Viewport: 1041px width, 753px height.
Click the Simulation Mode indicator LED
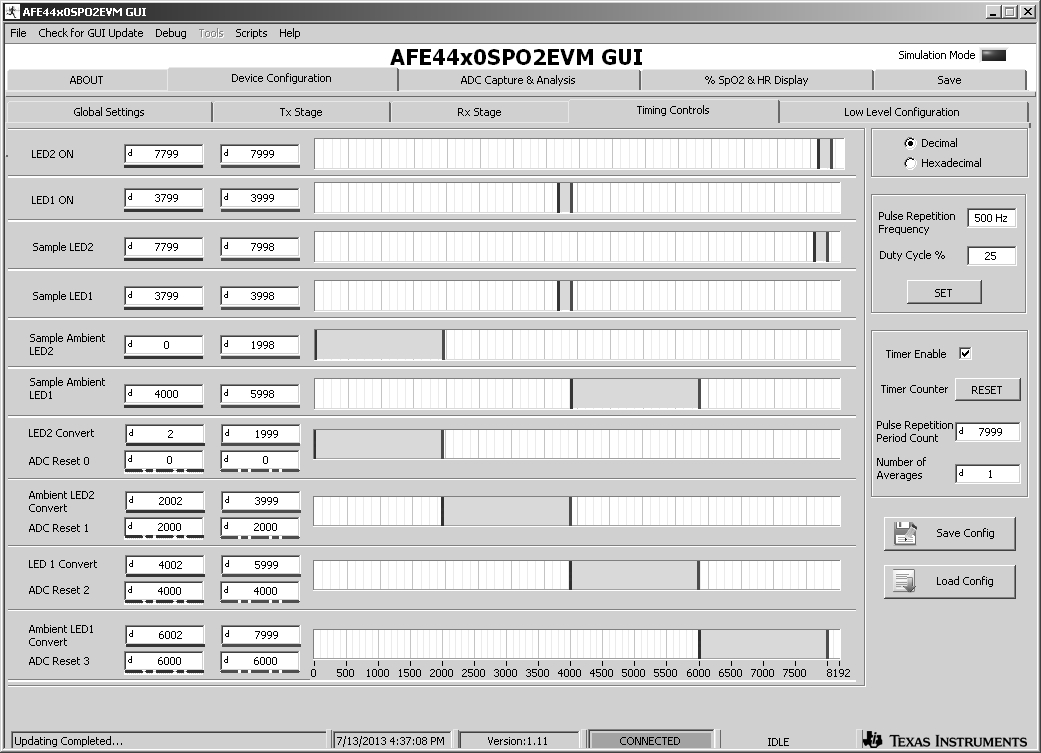point(994,55)
